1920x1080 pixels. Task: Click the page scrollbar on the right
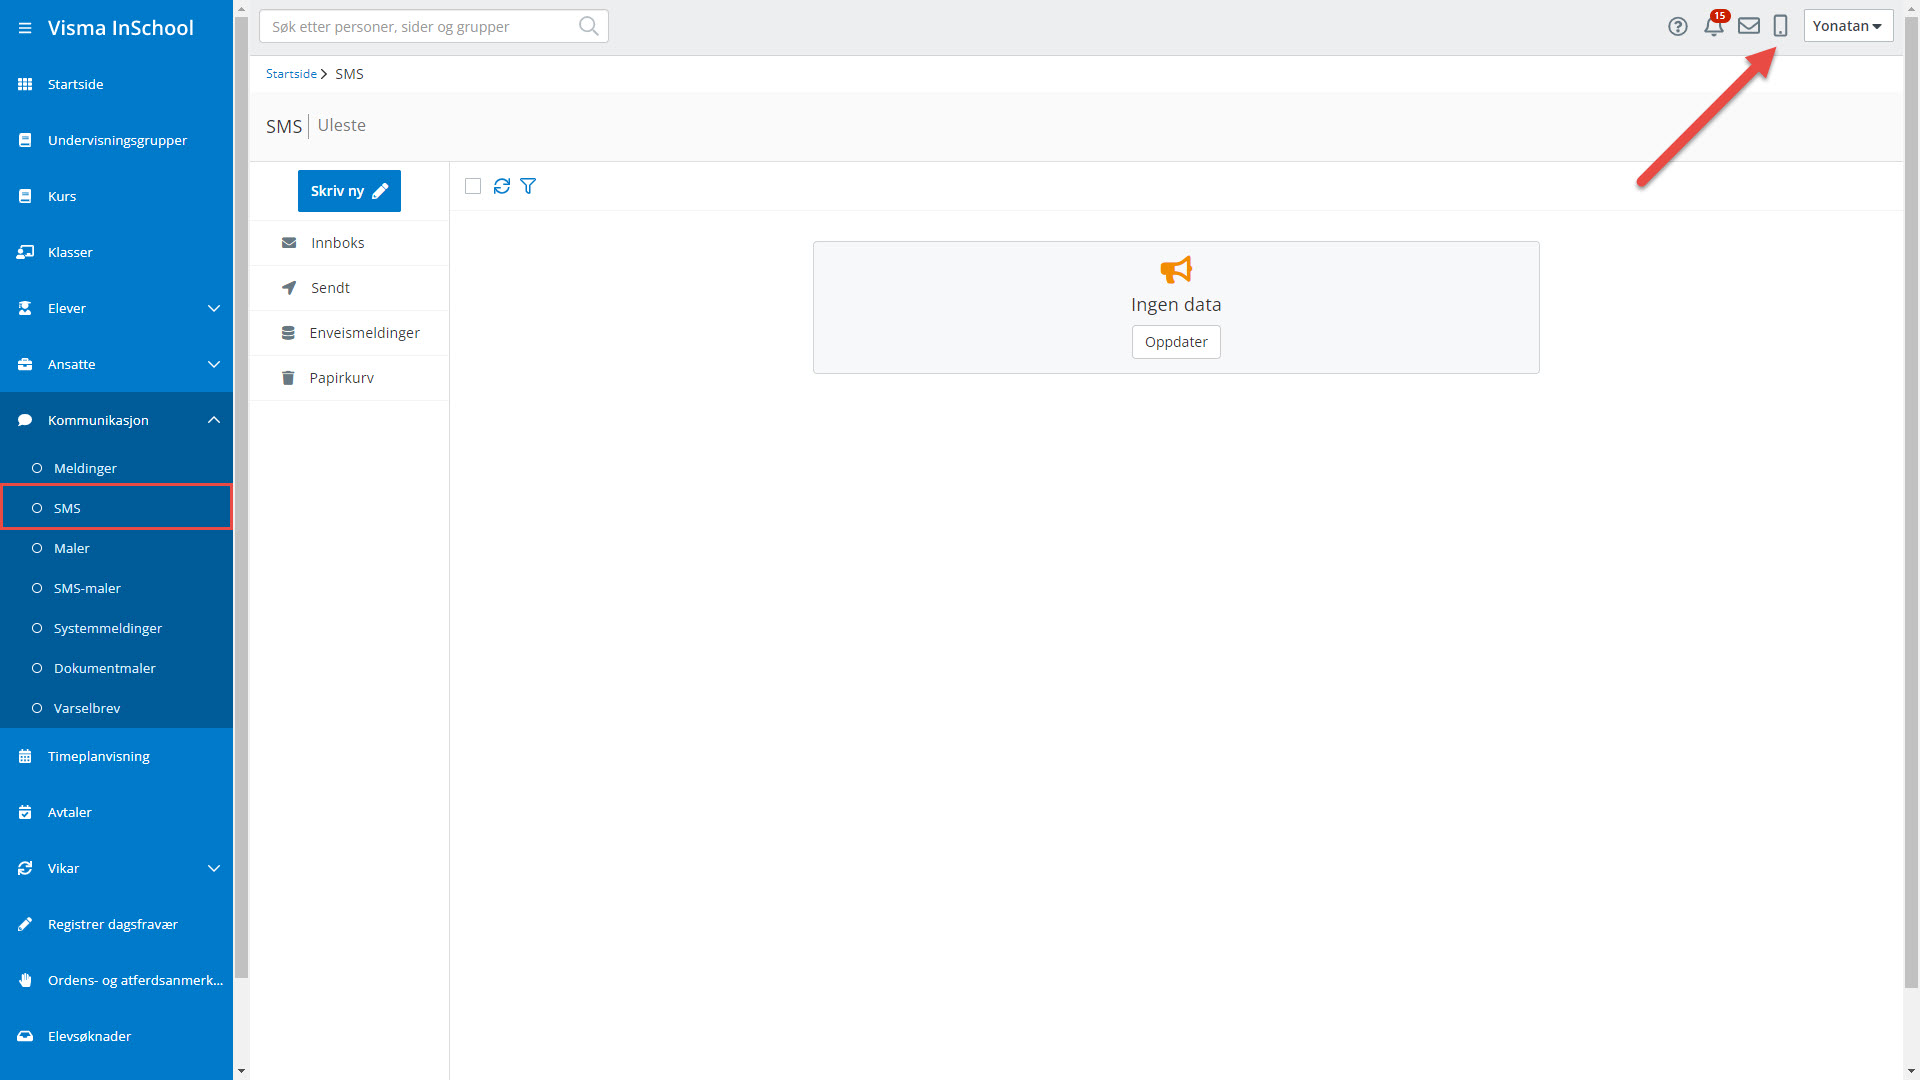tap(1911, 500)
